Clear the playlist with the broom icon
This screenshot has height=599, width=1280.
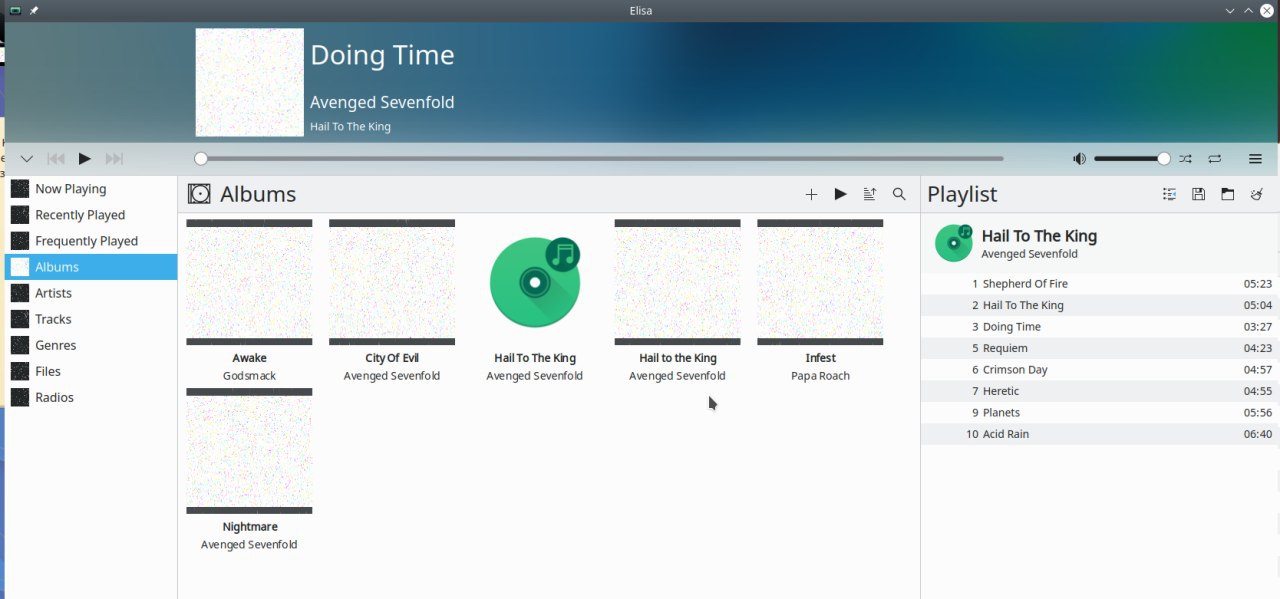click(x=1257, y=194)
